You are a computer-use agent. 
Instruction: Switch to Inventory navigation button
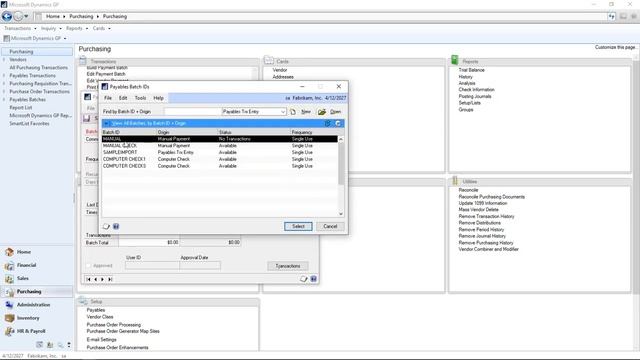coord(37,318)
